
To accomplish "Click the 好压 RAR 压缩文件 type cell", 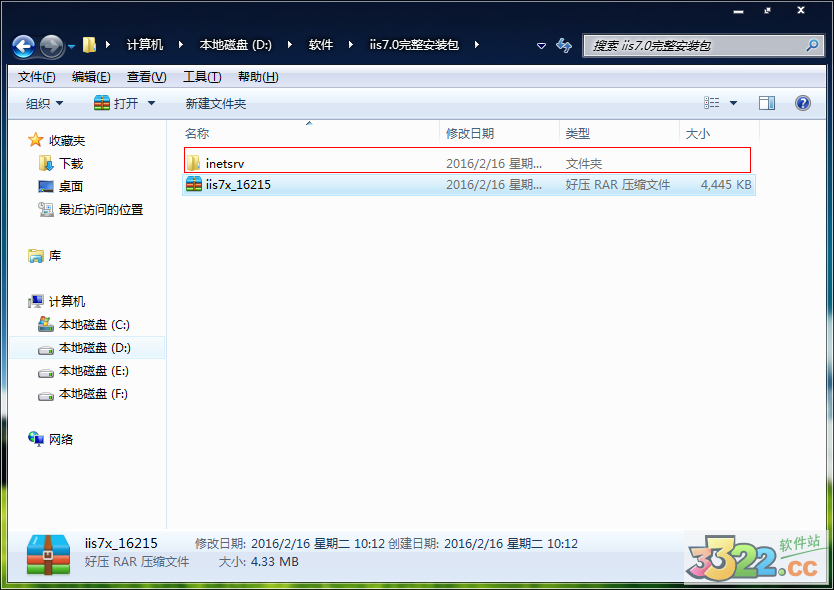I will 618,185.
